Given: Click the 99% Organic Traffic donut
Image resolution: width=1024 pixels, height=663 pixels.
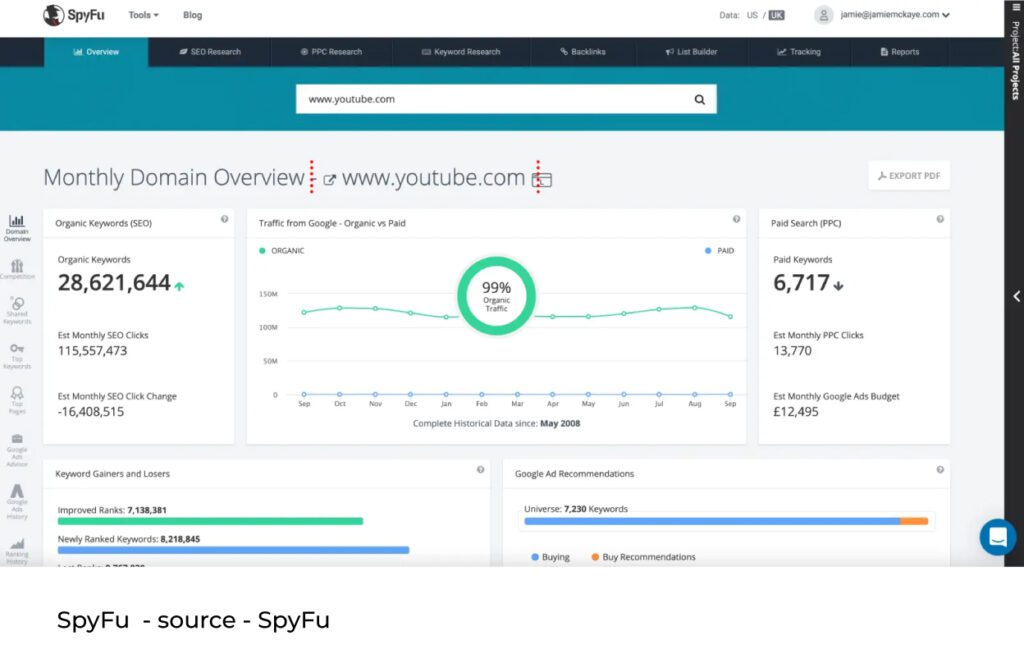Looking at the screenshot, I should click(496, 296).
